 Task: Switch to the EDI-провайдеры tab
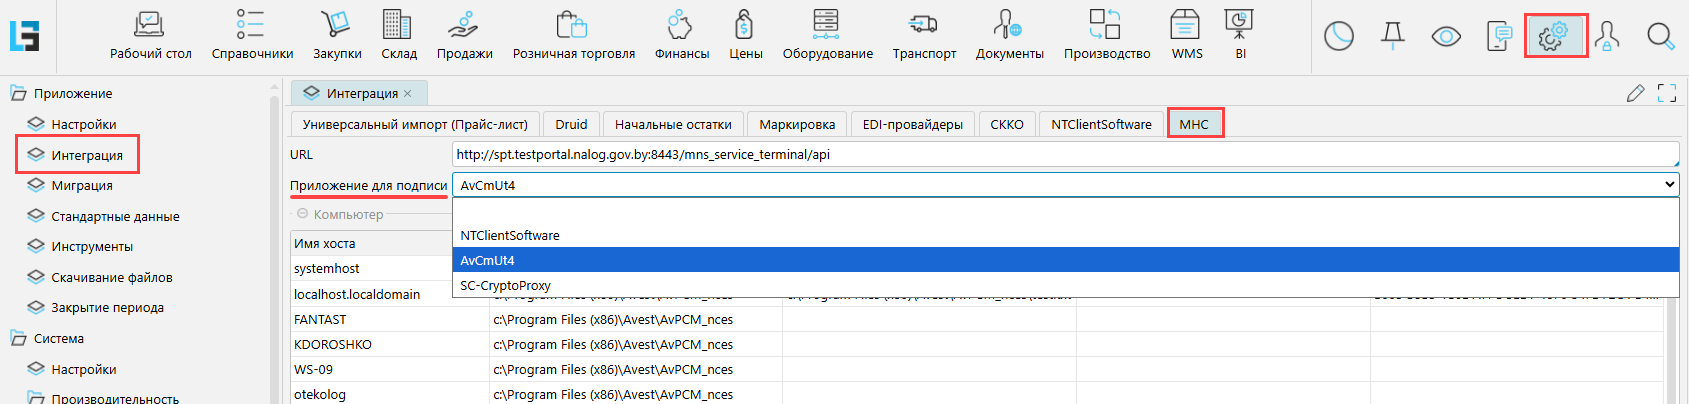pos(912,124)
